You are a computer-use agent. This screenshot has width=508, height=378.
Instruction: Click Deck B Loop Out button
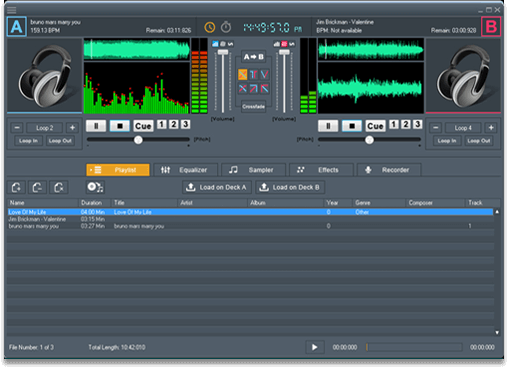(479, 141)
